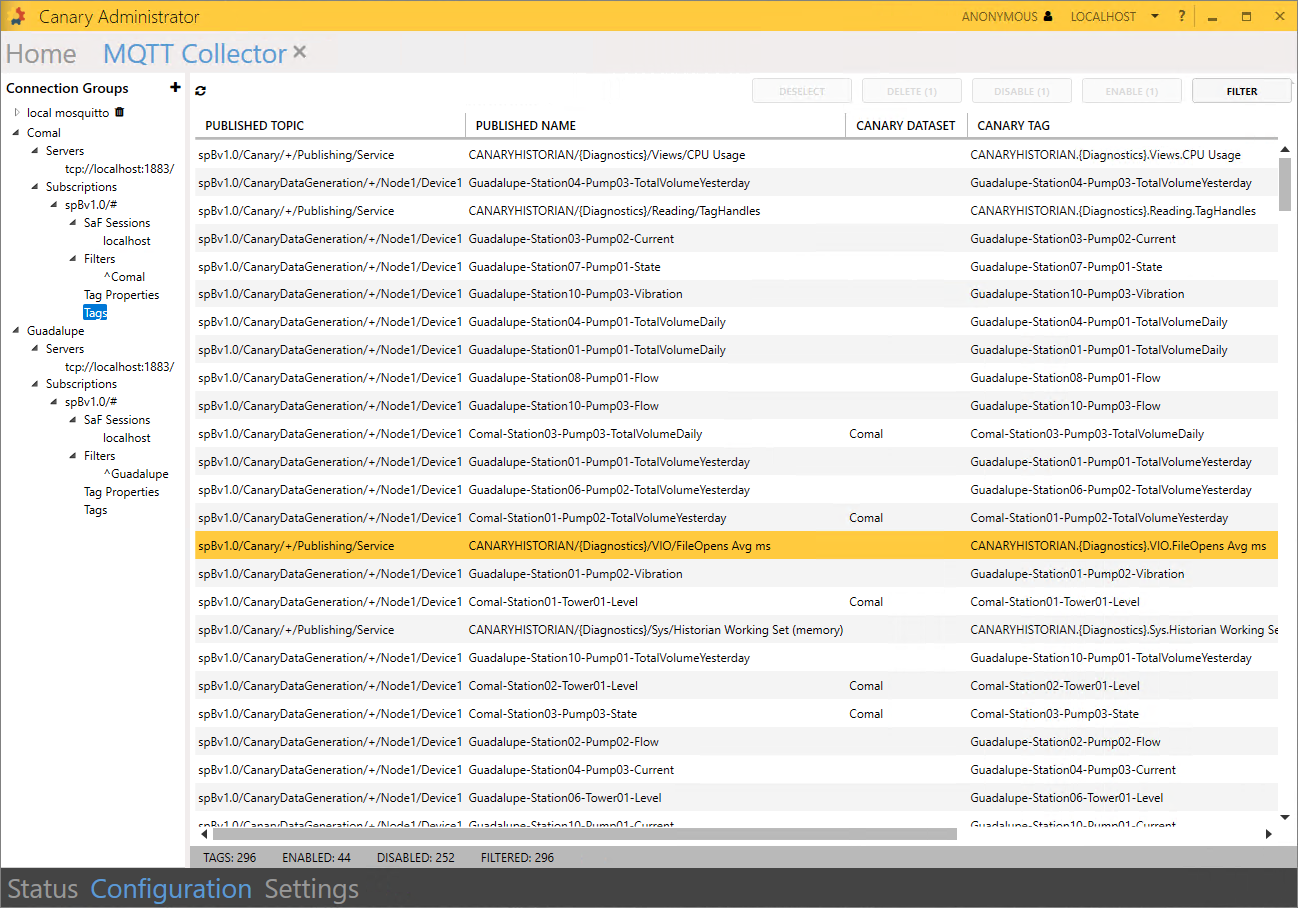Click the Canary Administrator logo icon

point(18,17)
